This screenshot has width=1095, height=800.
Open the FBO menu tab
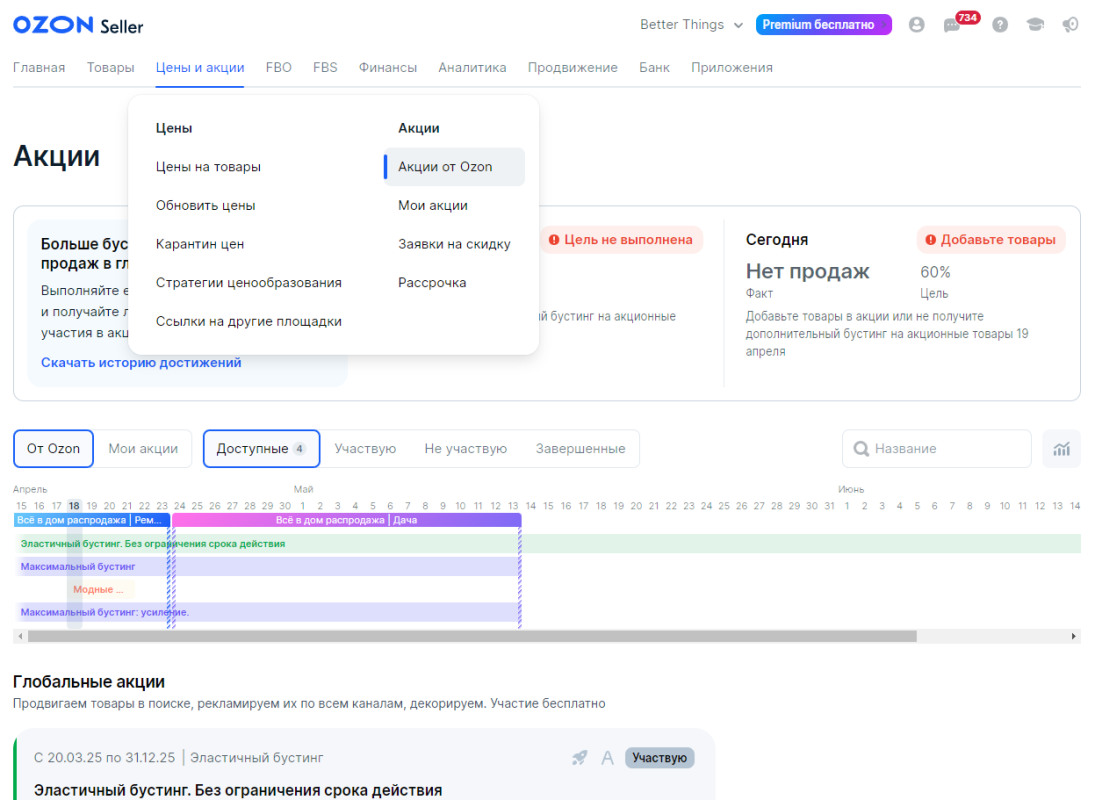[279, 68]
